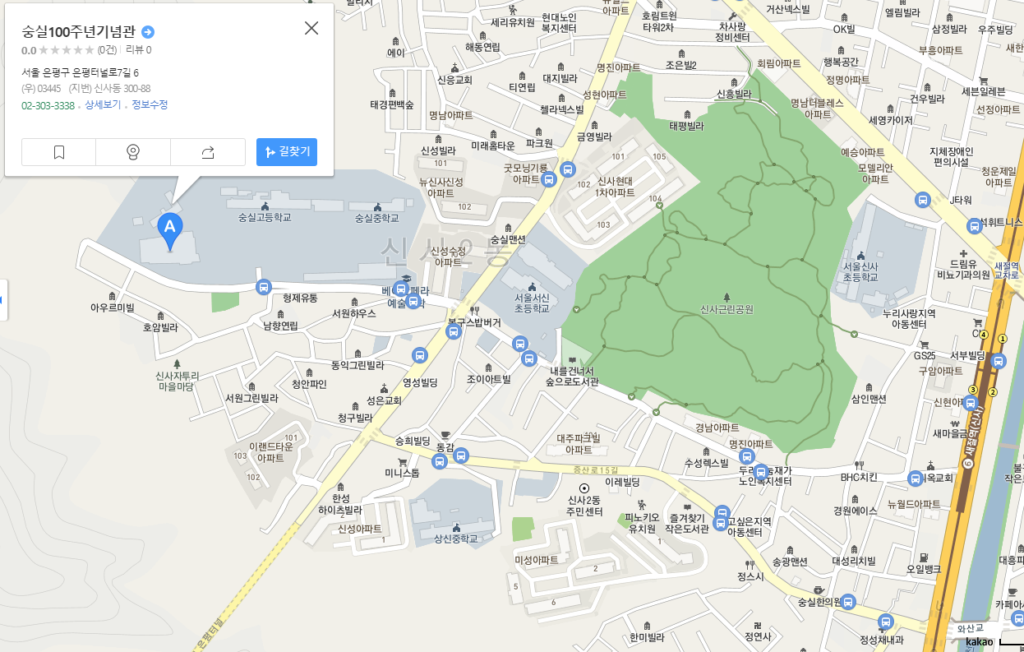Click the 정보수정 edit info link
This screenshot has height=652, width=1024.
point(150,105)
